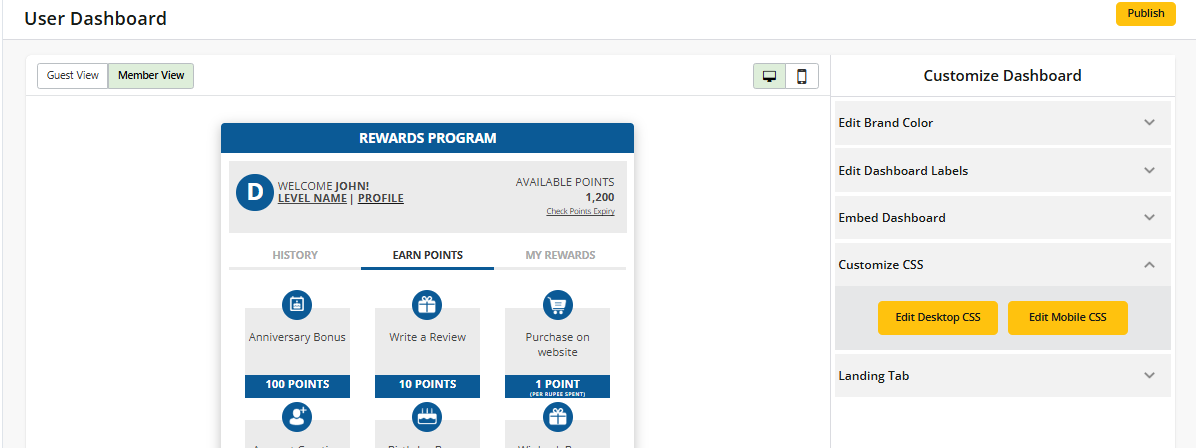Image resolution: width=1196 pixels, height=448 pixels.
Task: Click the Write a Review gift icon
Action: tap(427, 305)
